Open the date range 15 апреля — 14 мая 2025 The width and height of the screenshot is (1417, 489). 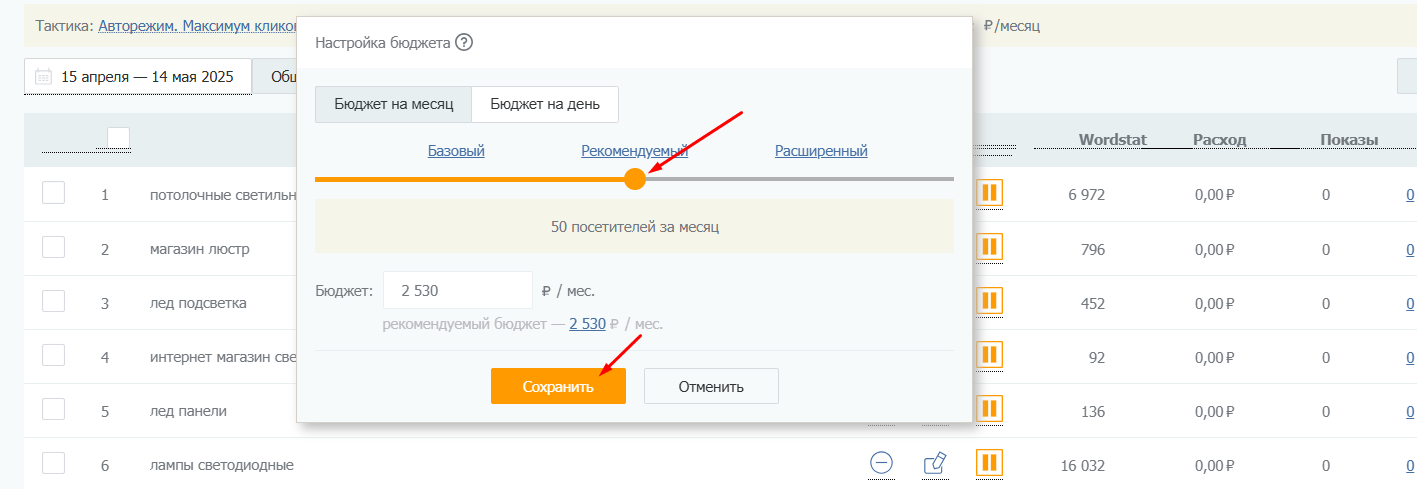(x=138, y=76)
